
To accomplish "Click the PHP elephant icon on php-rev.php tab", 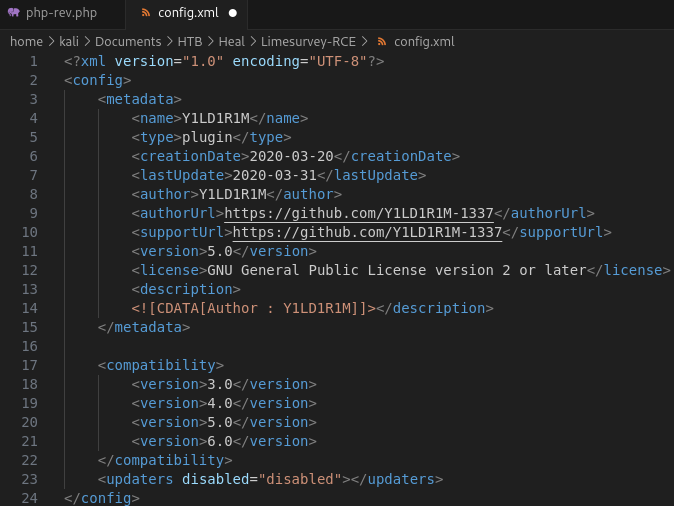I will [x=14, y=13].
